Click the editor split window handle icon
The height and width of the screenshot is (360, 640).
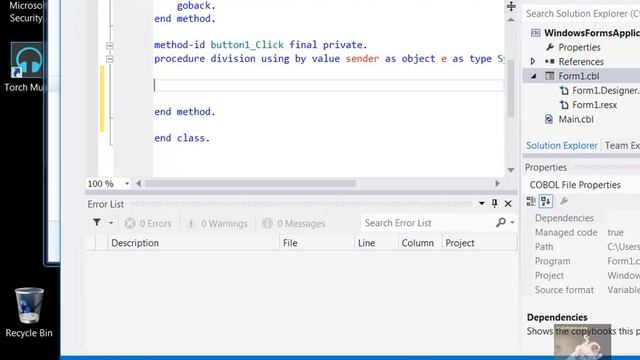pos(511,6)
